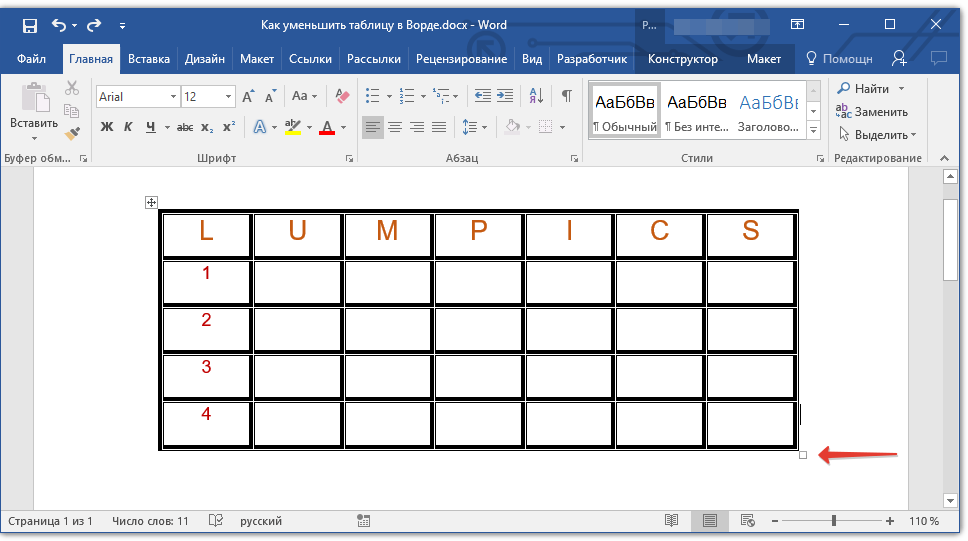This screenshot has width=968, height=541.
Task: Open the font size dropdown
Action: coord(228,97)
